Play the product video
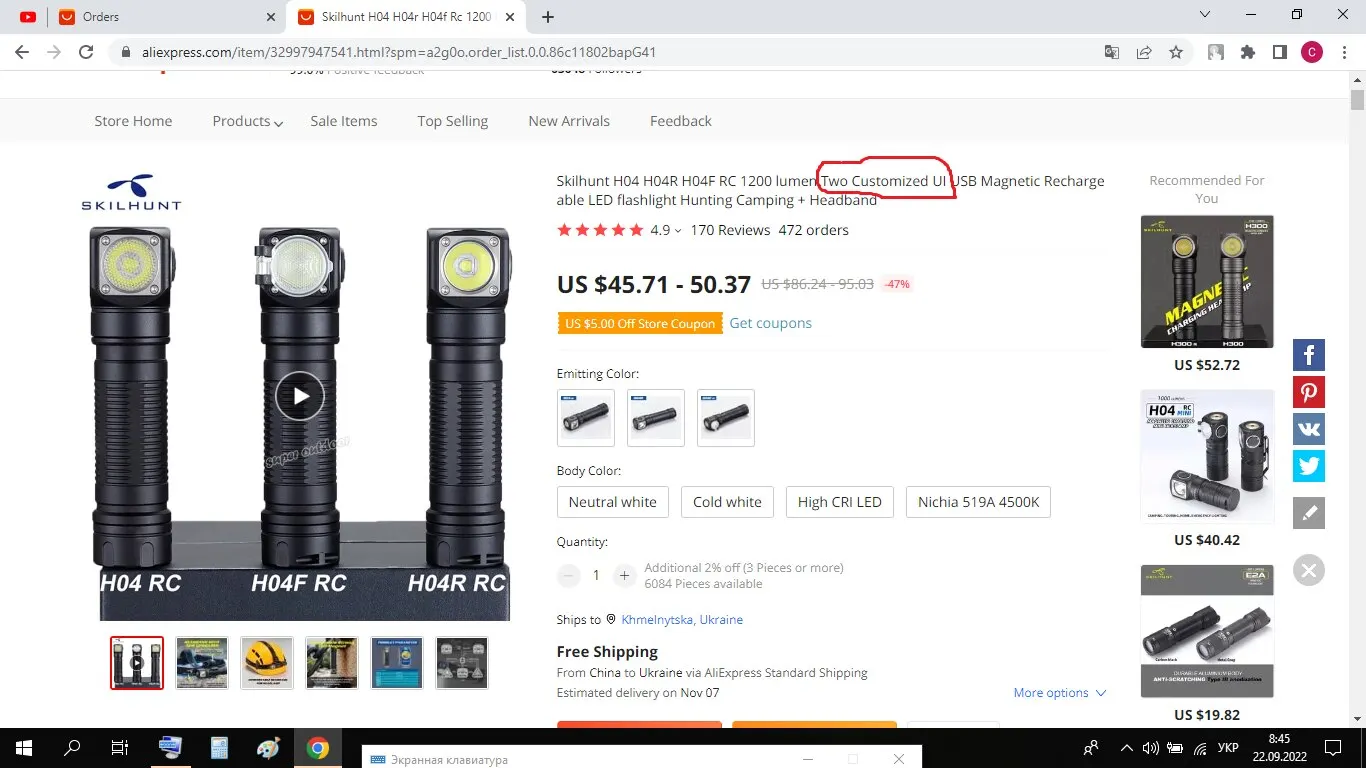Viewport: 1366px width, 768px height. 300,396
